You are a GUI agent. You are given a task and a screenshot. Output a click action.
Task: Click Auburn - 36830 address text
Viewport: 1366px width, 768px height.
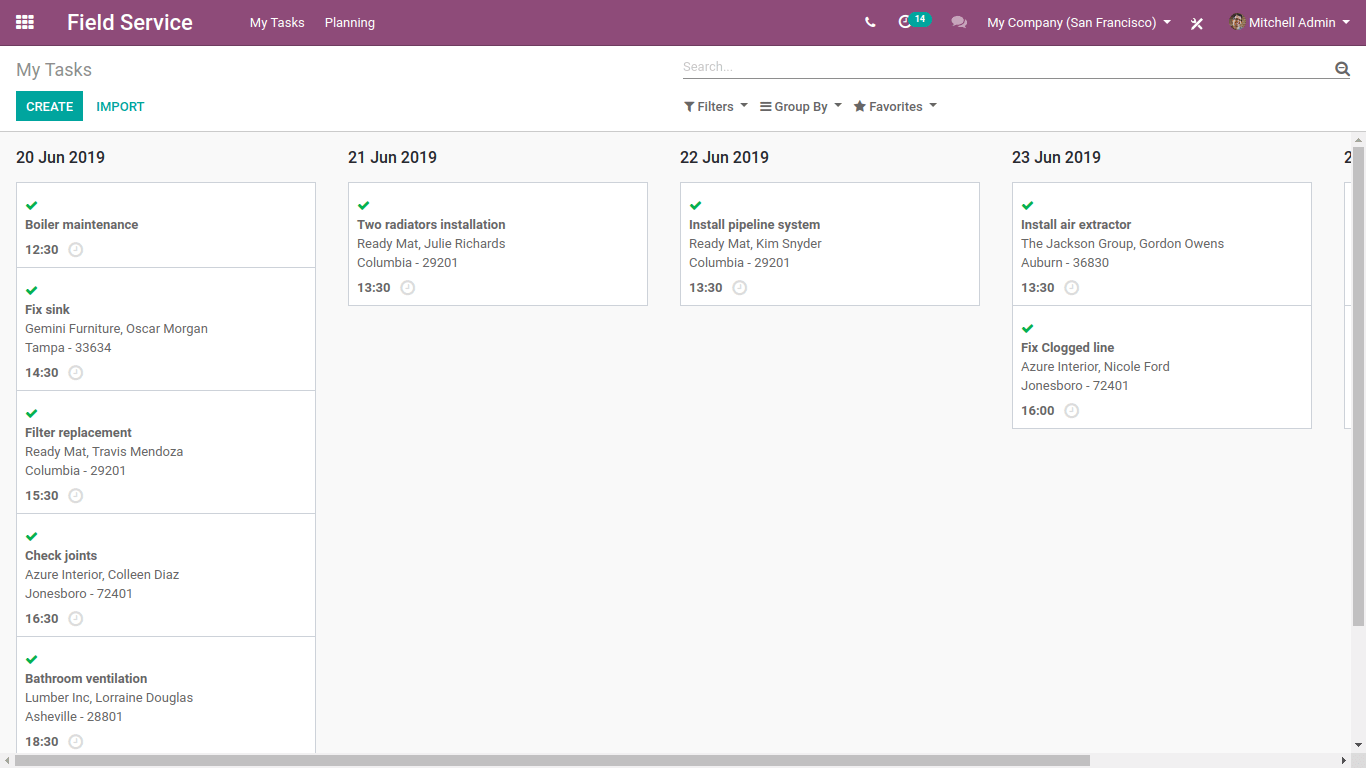pos(1065,263)
